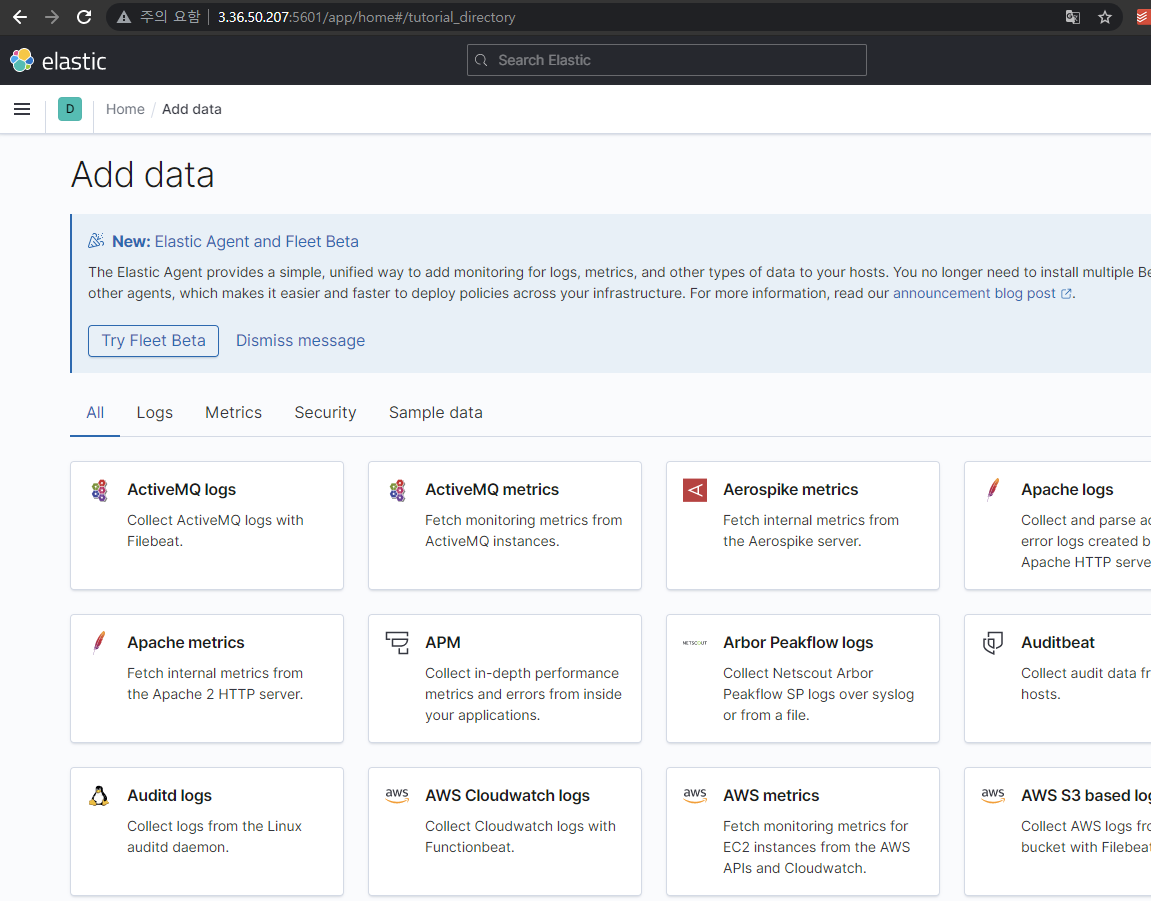The image size is (1151, 901).
Task: Open the D space selector avatar
Action: (x=70, y=109)
